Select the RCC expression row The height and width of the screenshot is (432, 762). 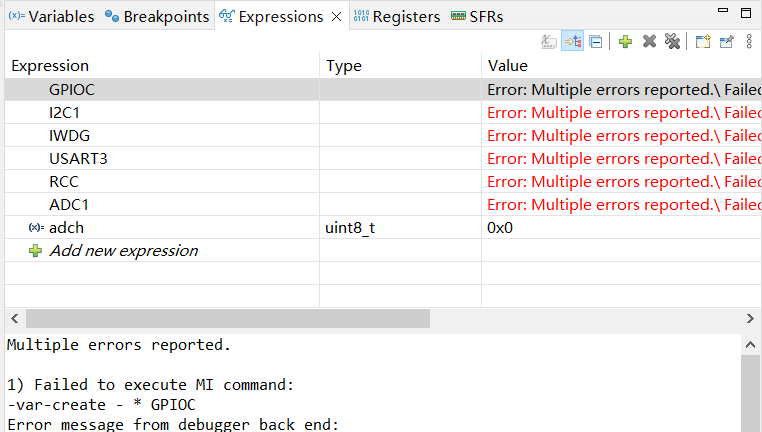[x=383, y=182]
